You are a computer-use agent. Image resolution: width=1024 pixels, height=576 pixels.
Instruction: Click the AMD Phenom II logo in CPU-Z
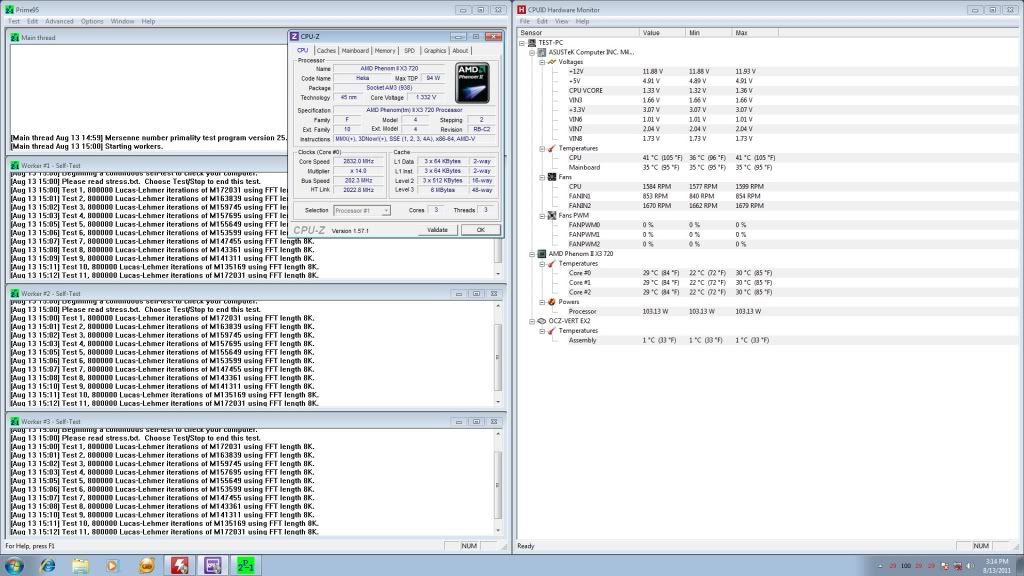(x=472, y=83)
